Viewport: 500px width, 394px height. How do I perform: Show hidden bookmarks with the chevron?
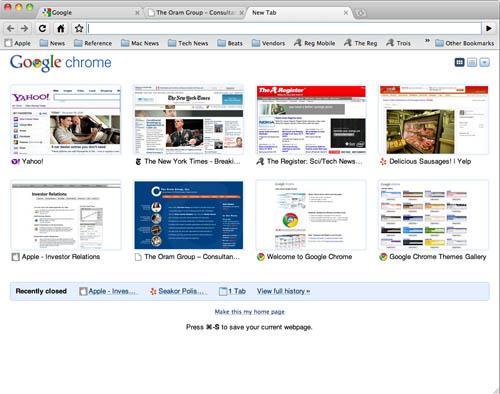click(x=427, y=41)
